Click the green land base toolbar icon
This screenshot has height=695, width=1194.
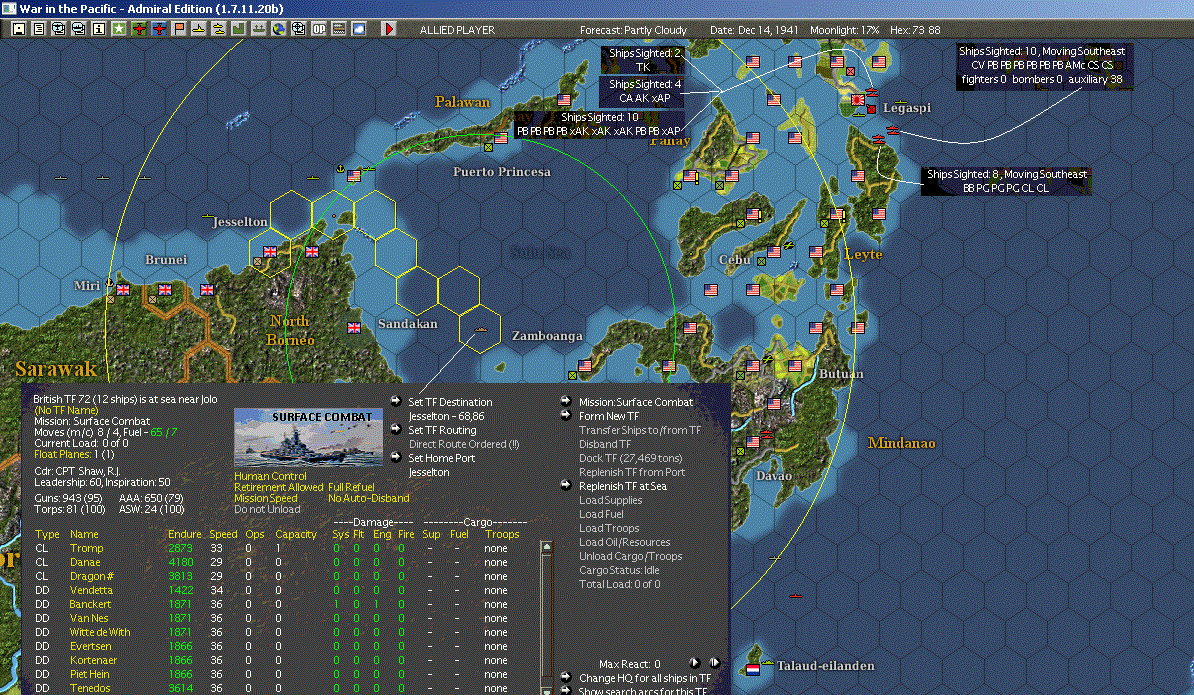point(238,29)
